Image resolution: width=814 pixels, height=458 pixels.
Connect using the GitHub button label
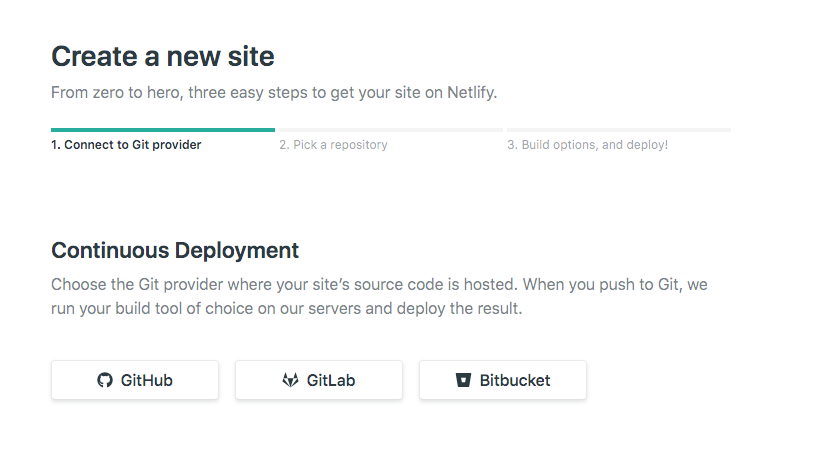146,380
